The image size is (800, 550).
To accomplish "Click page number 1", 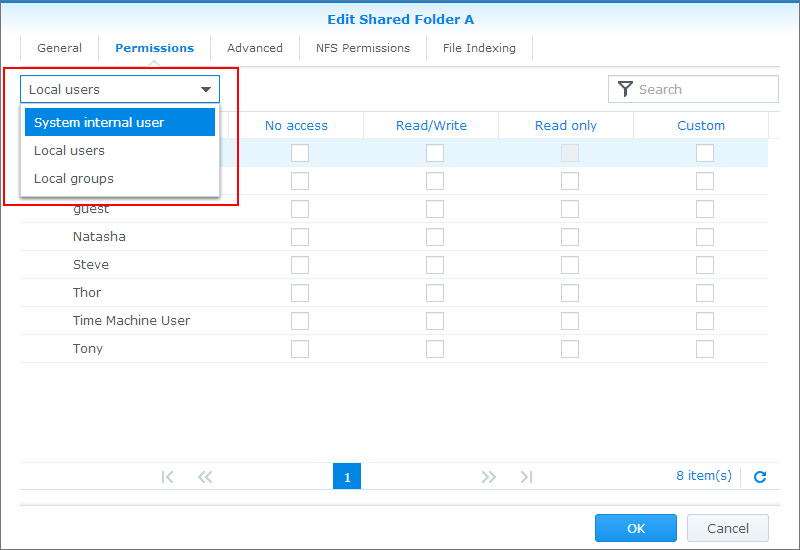I will click(x=347, y=477).
